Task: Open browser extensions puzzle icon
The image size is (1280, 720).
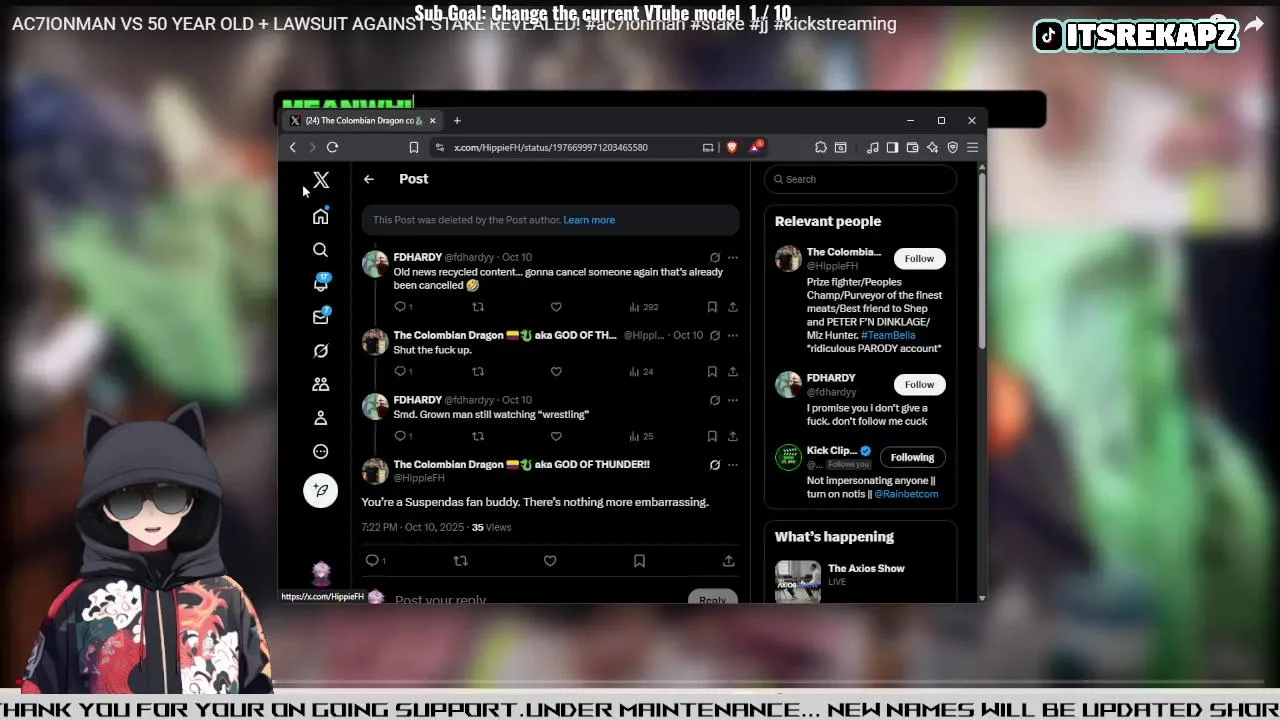Action: (x=821, y=147)
